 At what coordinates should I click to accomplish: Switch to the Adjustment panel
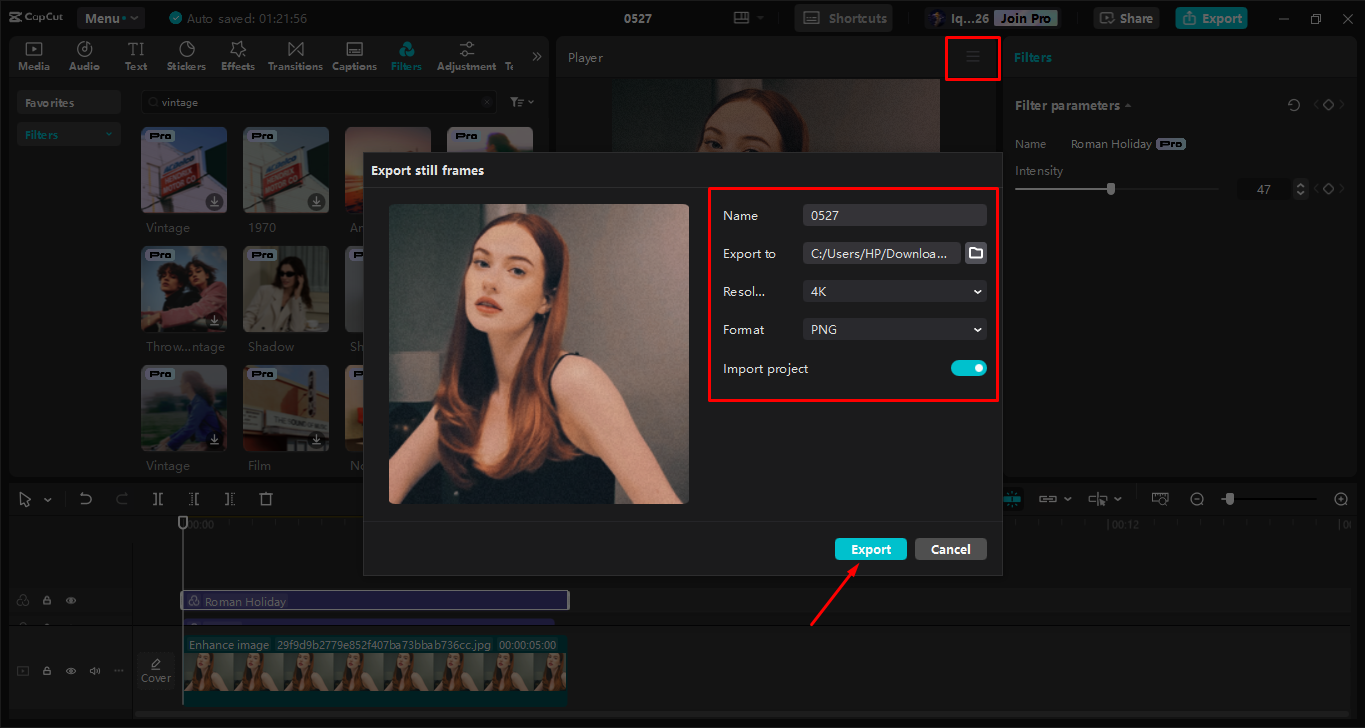pos(466,55)
